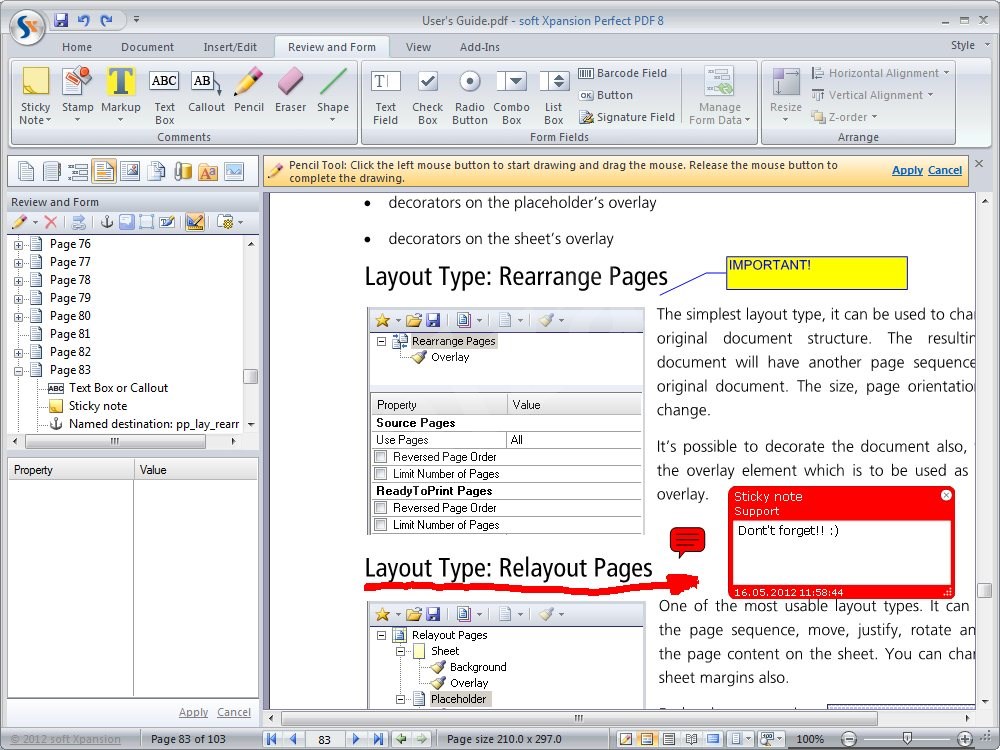Open the pages panel icon
This screenshot has height=750, width=1000.
click(26, 172)
